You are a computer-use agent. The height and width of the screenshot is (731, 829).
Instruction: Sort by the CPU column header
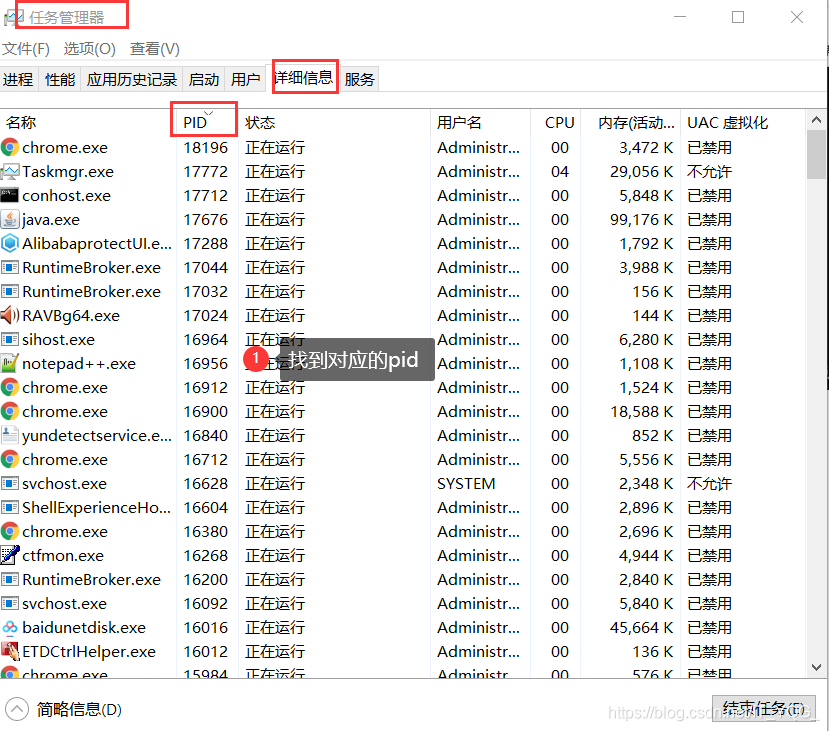tap(555, 123)
